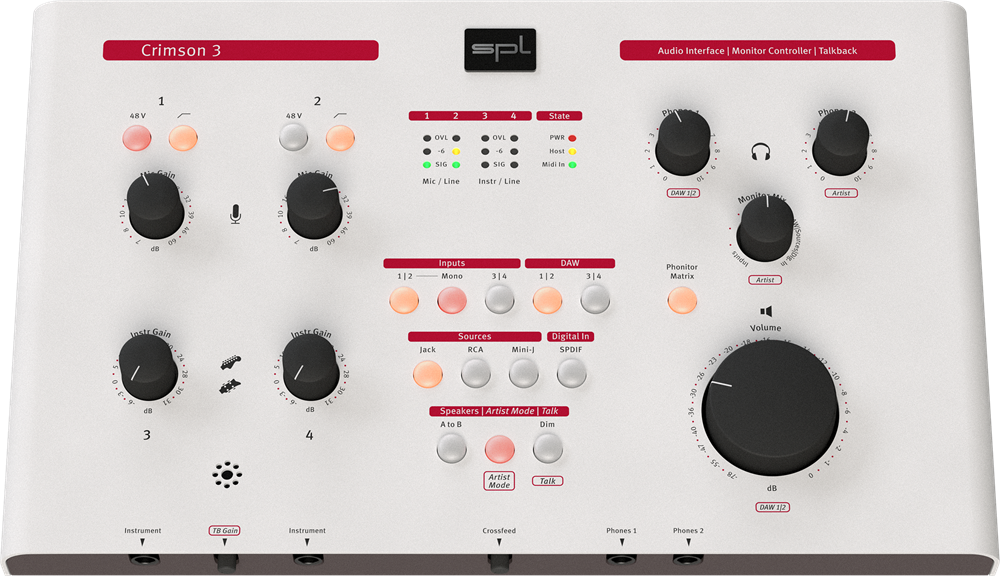The height and width of the screenshot is (576, 1000).
Task: Adjust channel 2 Mic Gain knob
Action: (314, 206)
